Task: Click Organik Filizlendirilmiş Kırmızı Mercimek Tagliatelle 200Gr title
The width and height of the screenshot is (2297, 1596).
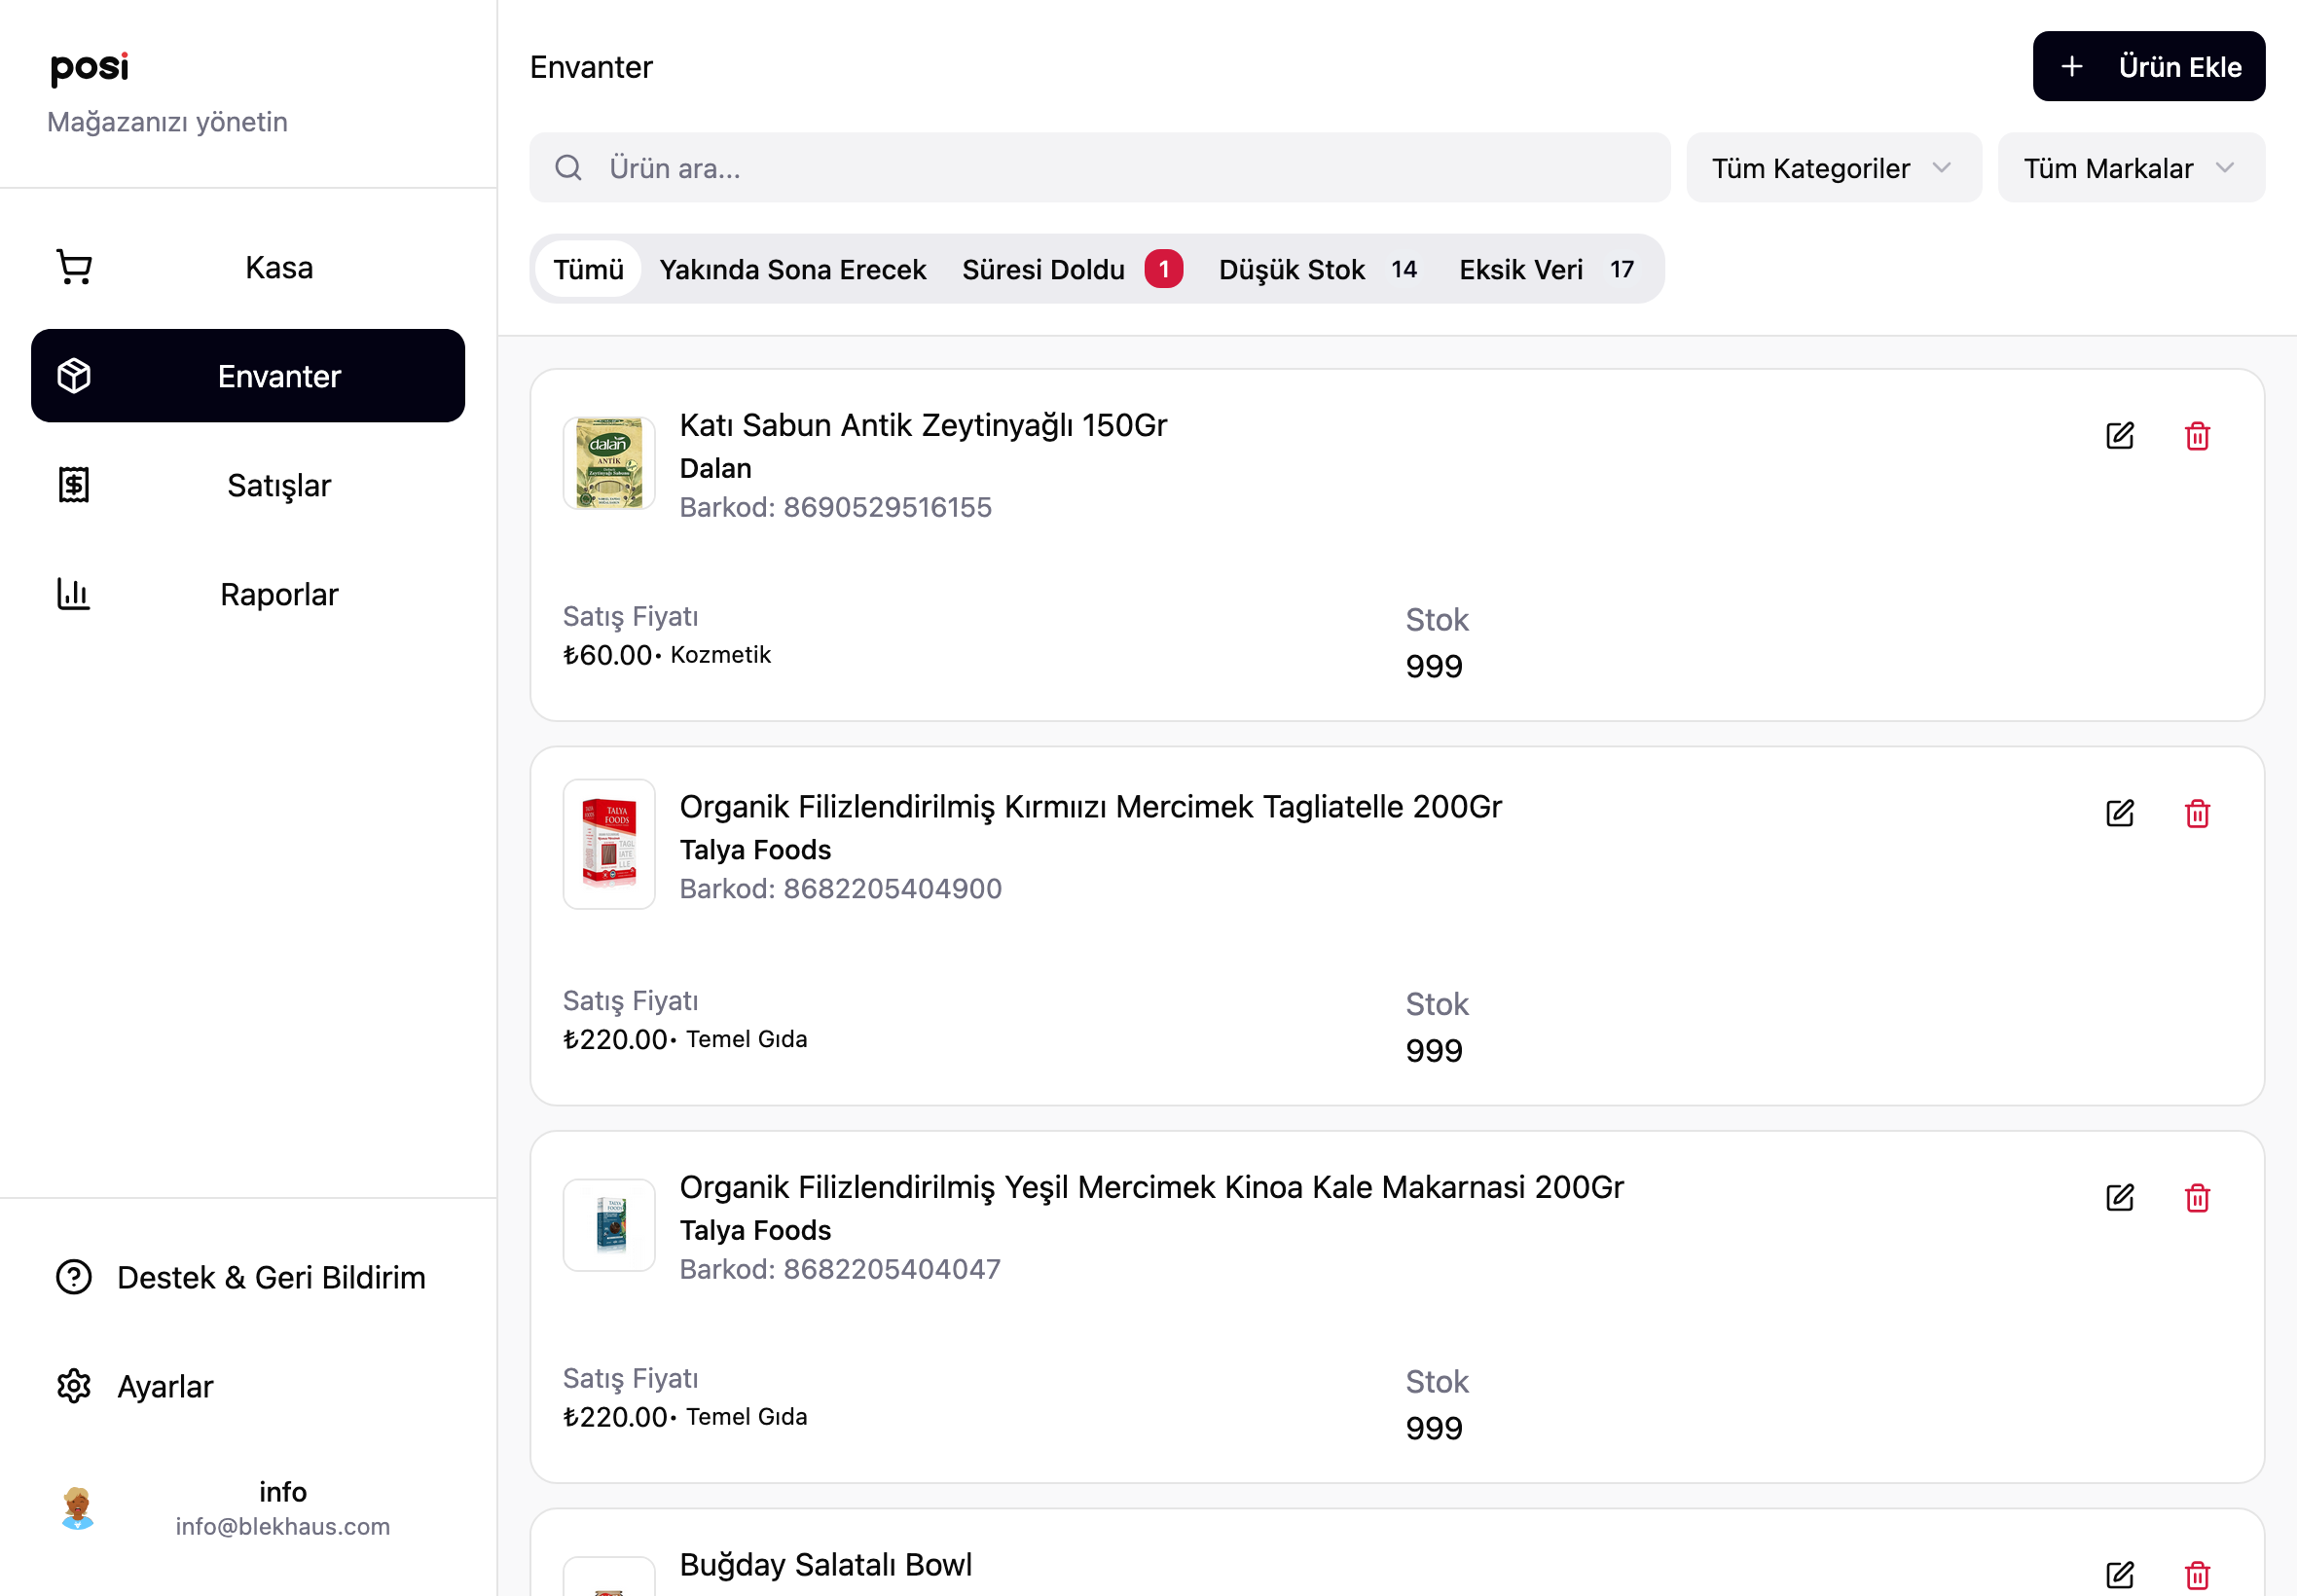Action: (x=1091, y=806)
